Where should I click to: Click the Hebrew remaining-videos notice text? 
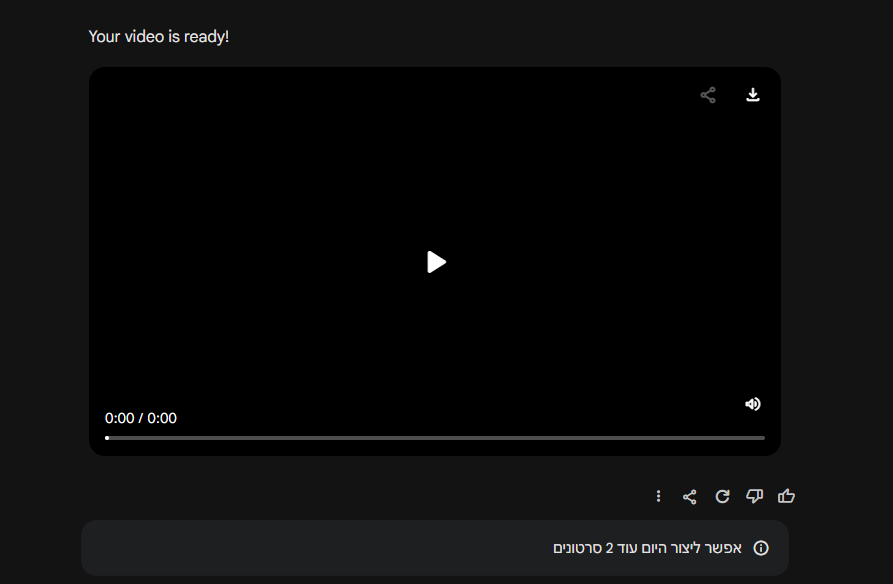646,548
